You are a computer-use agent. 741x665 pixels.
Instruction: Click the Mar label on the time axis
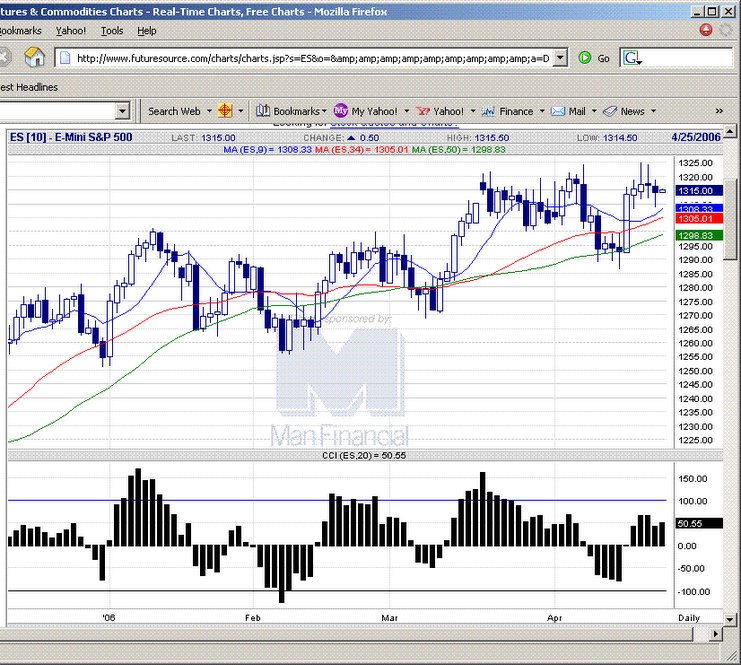click(389, 618)
